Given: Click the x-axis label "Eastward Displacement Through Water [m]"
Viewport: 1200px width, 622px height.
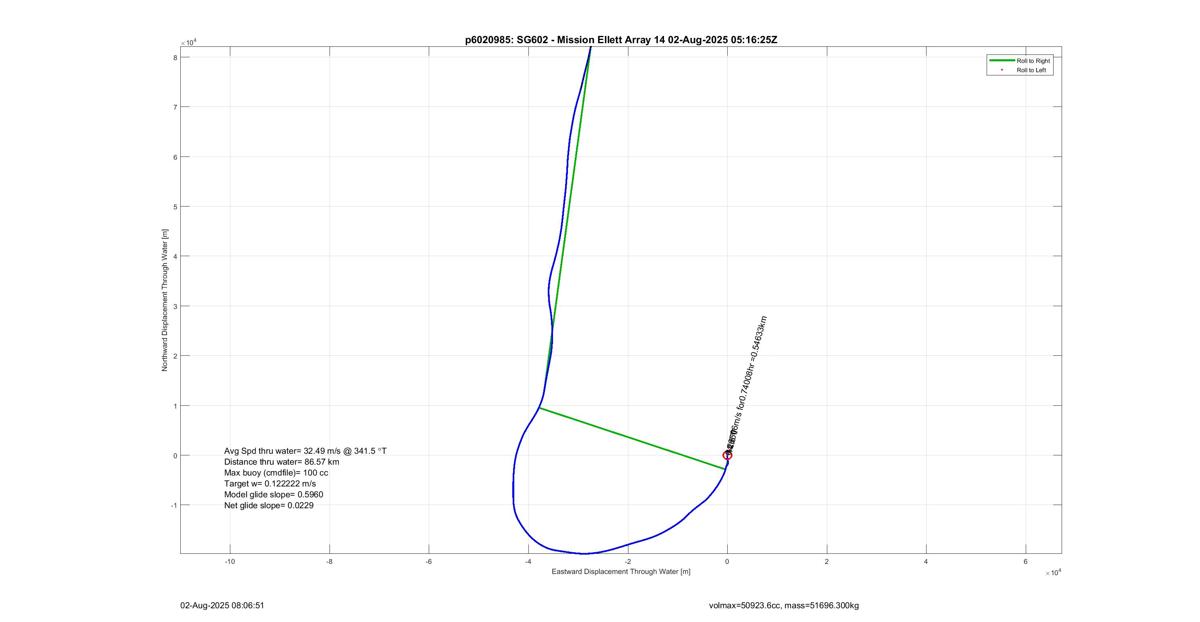Looking at the screenshot, I should tap(621, 572).
